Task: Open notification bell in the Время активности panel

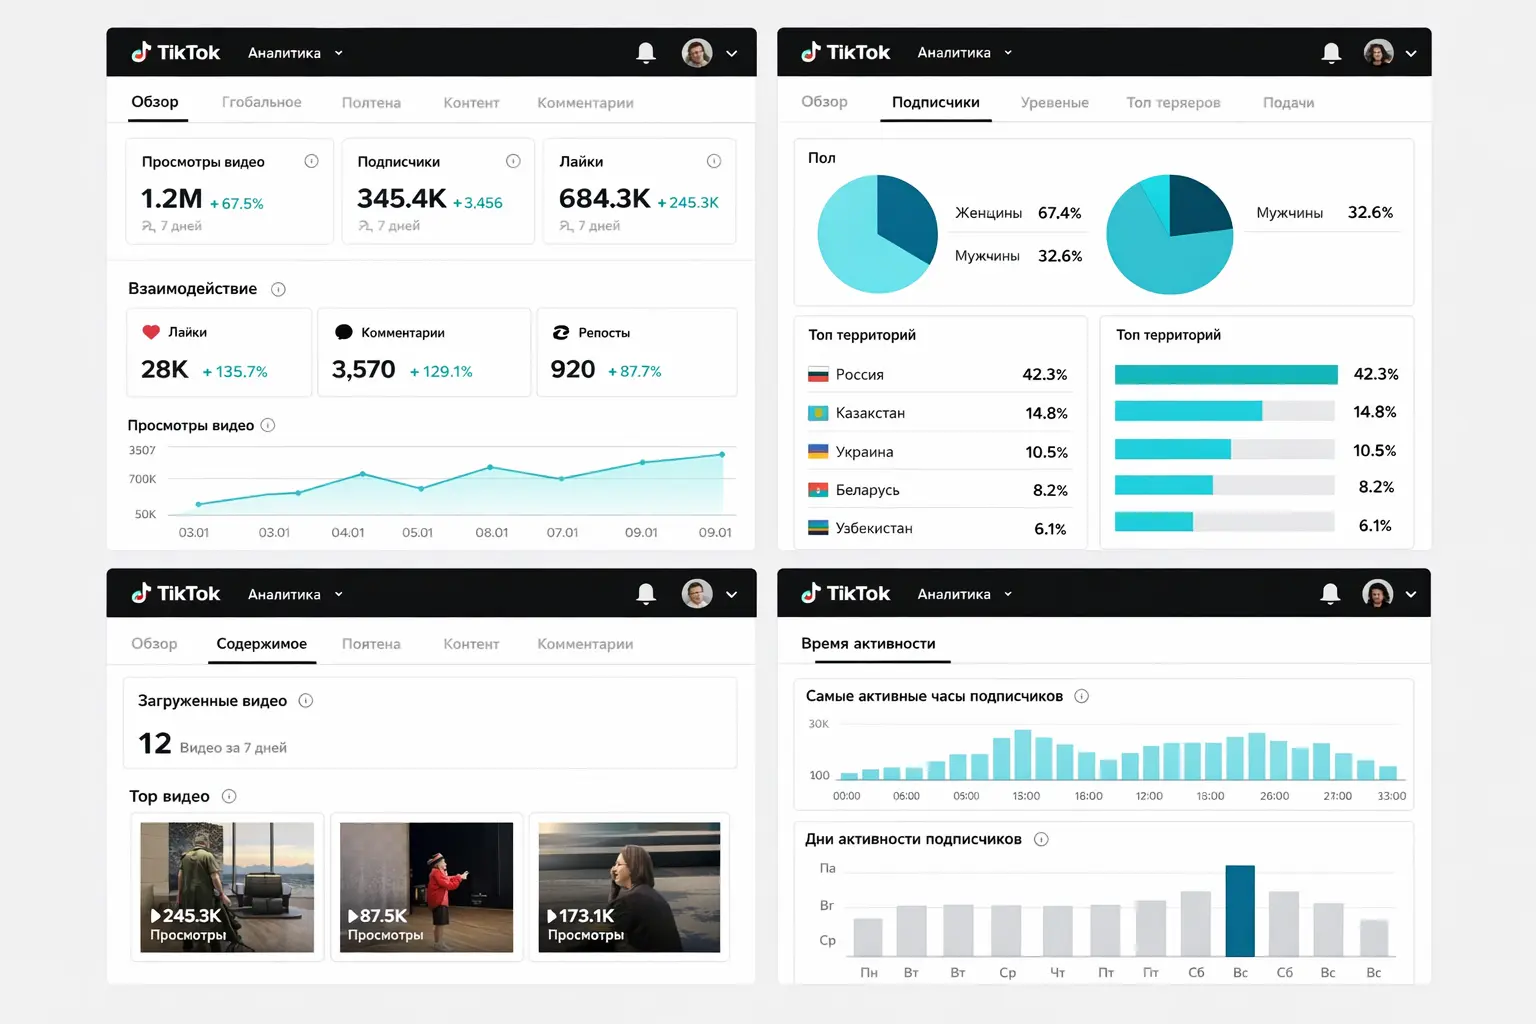Action: coord(1330,594)
